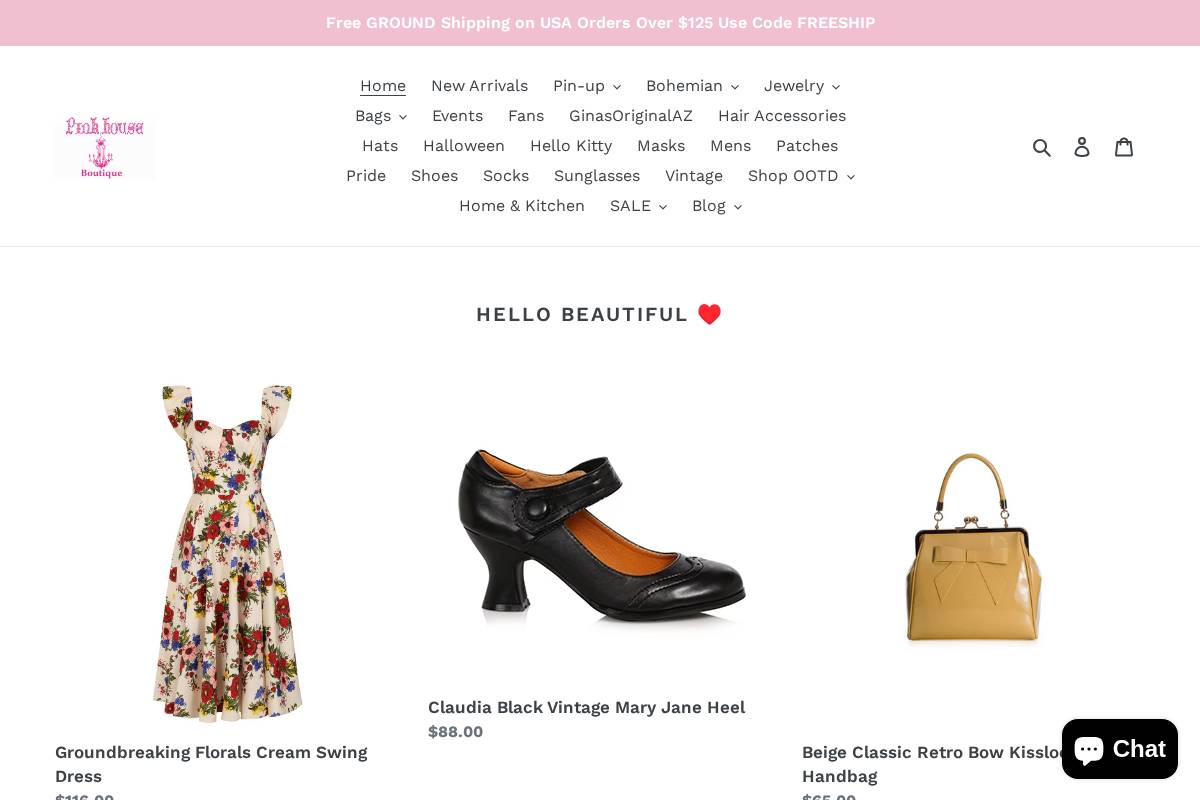
Task: Click the $88.00 price text
Action: pyautogui.click(x=455, y=732)
